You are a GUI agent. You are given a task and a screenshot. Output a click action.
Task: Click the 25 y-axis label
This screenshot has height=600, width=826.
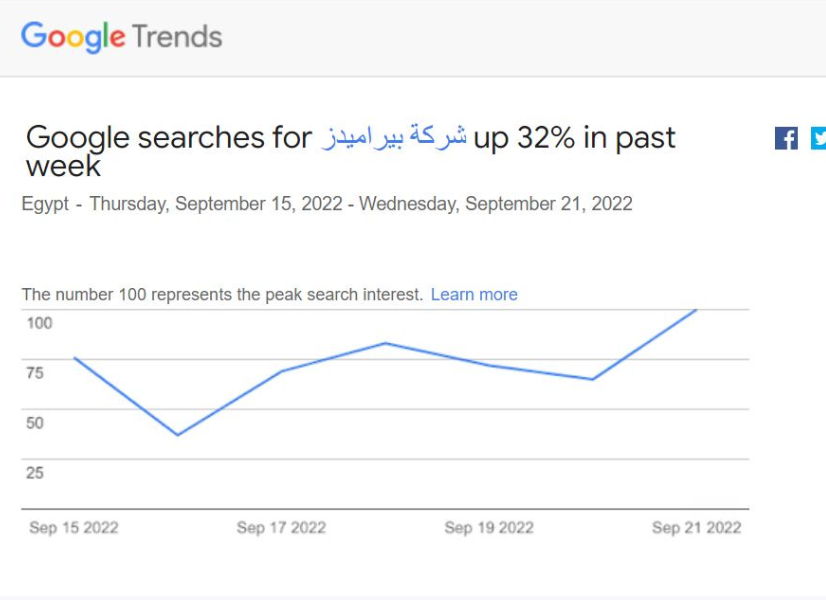tap(35, 473)
